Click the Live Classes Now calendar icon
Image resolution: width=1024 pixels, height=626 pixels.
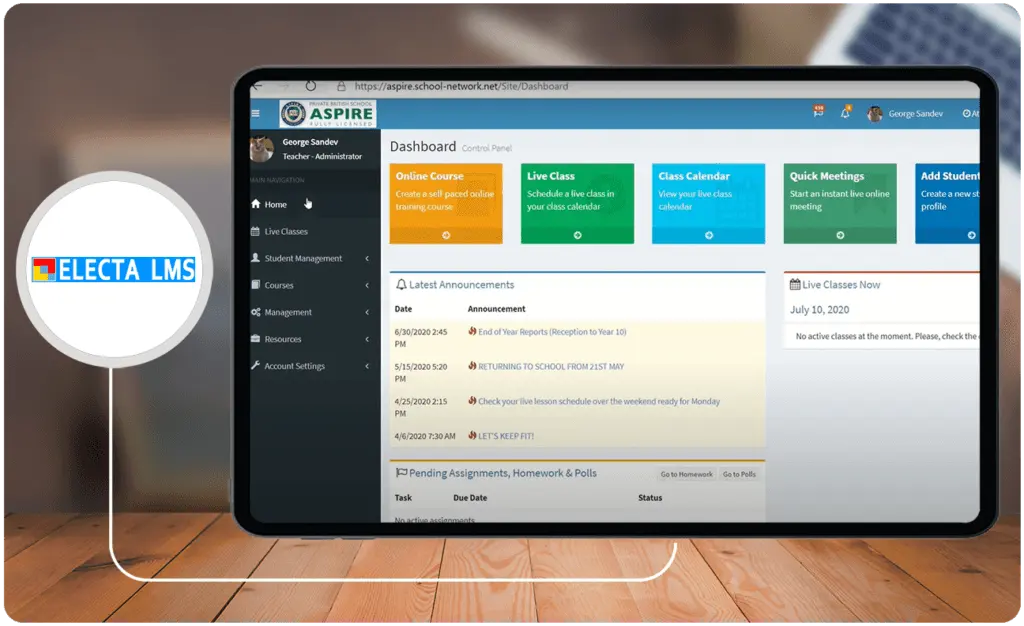pyautogui.click(x=795, y=285)
